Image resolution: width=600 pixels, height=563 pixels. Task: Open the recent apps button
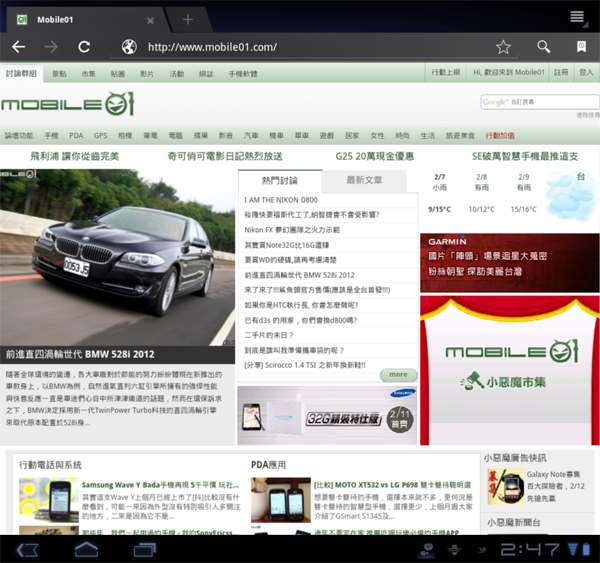click(x=145, y=550)
